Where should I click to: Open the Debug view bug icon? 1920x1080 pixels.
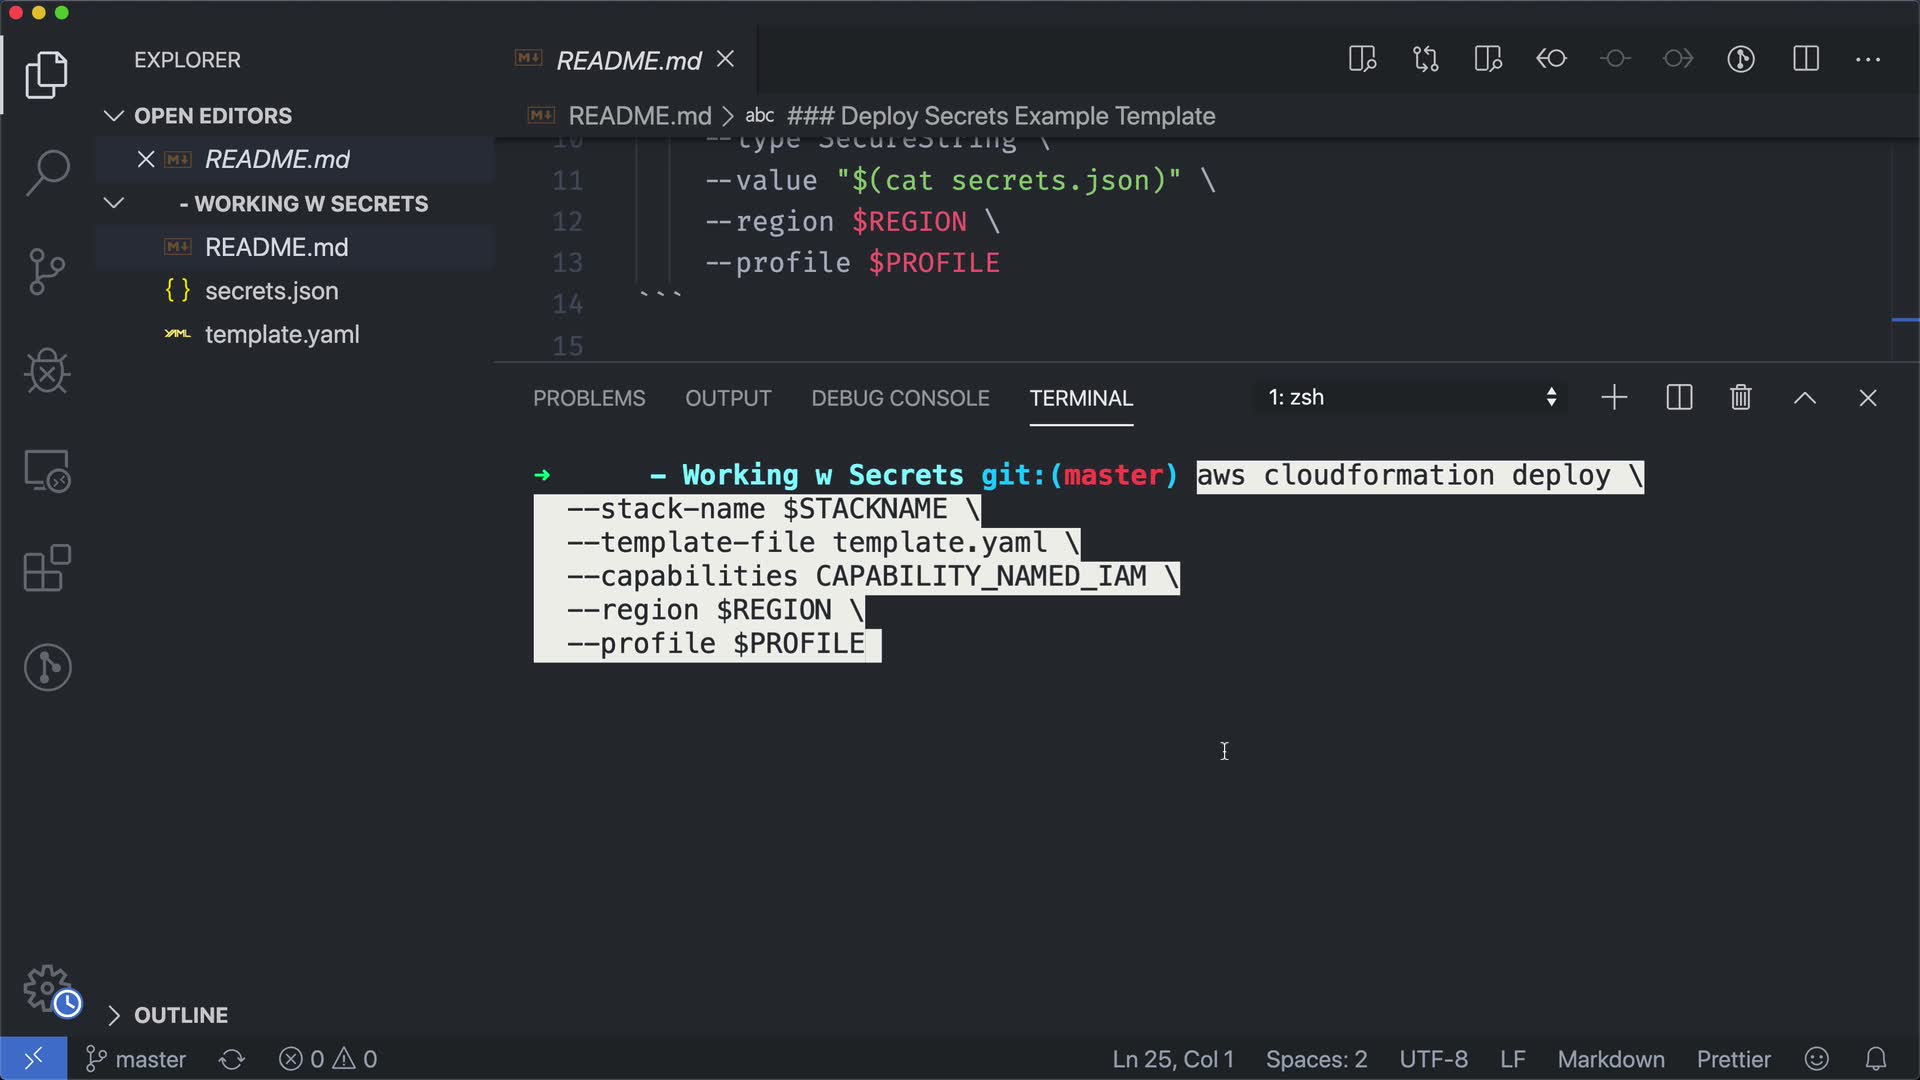tap(47, 372)
